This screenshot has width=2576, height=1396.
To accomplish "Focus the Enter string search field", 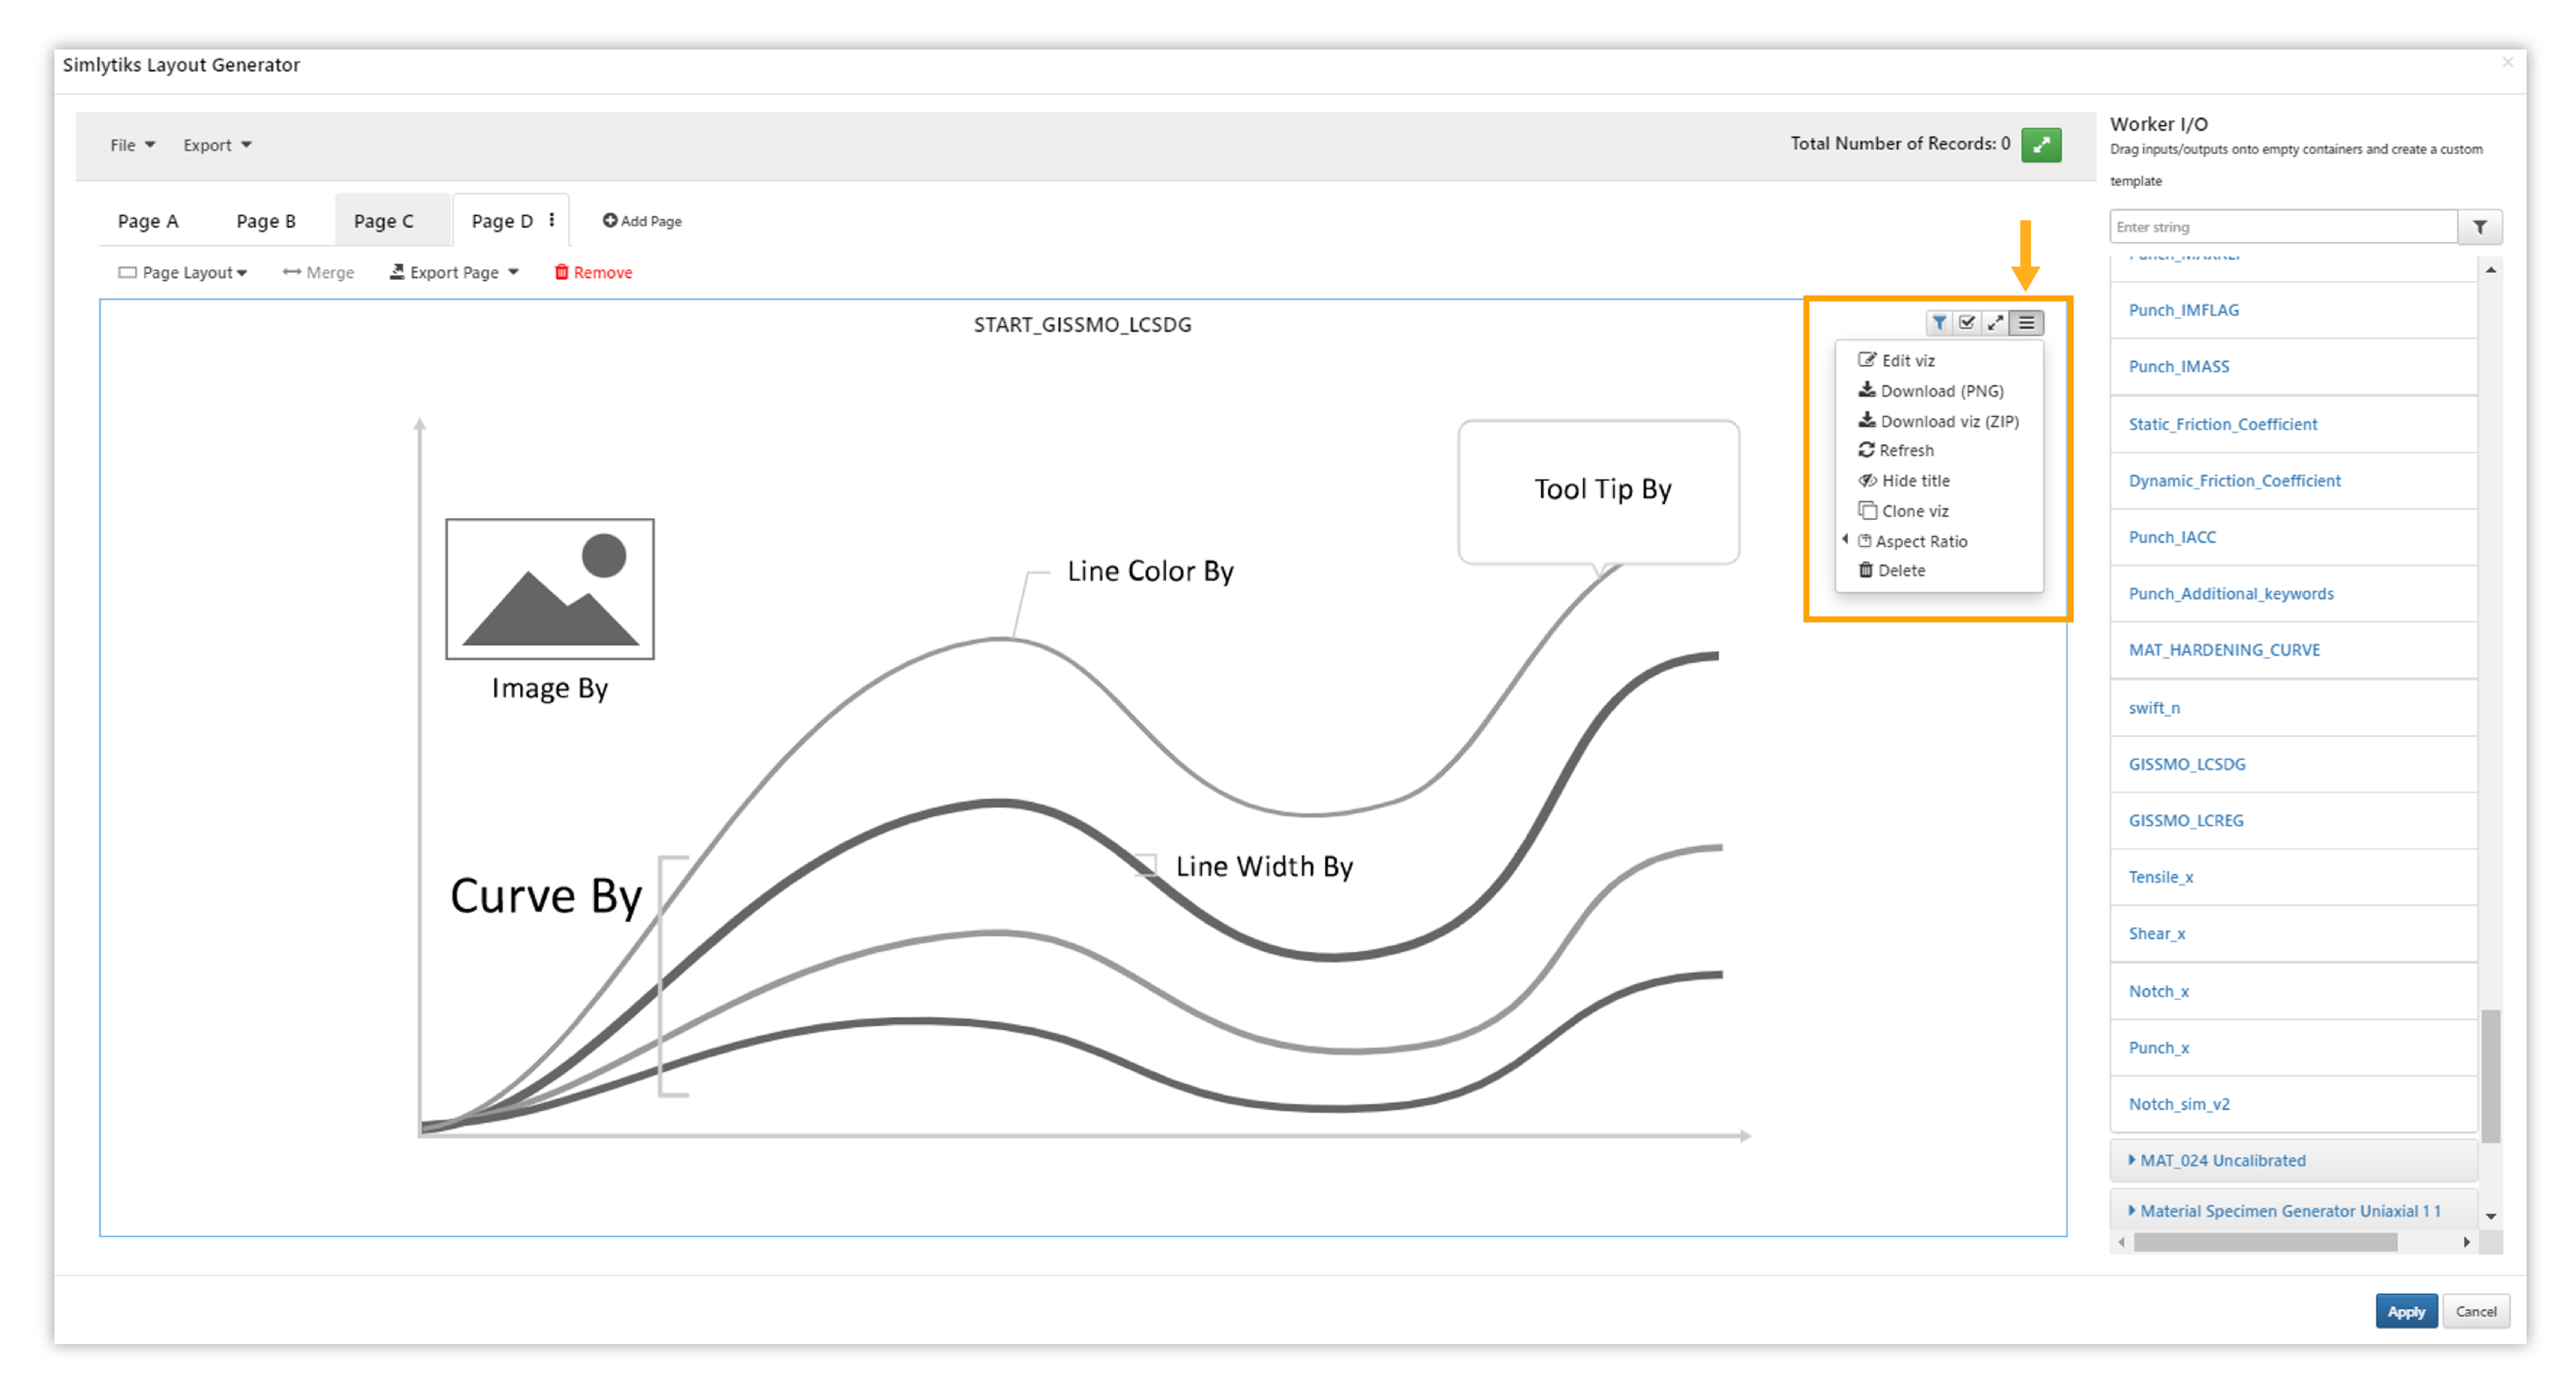I will tap(2283, 227).
